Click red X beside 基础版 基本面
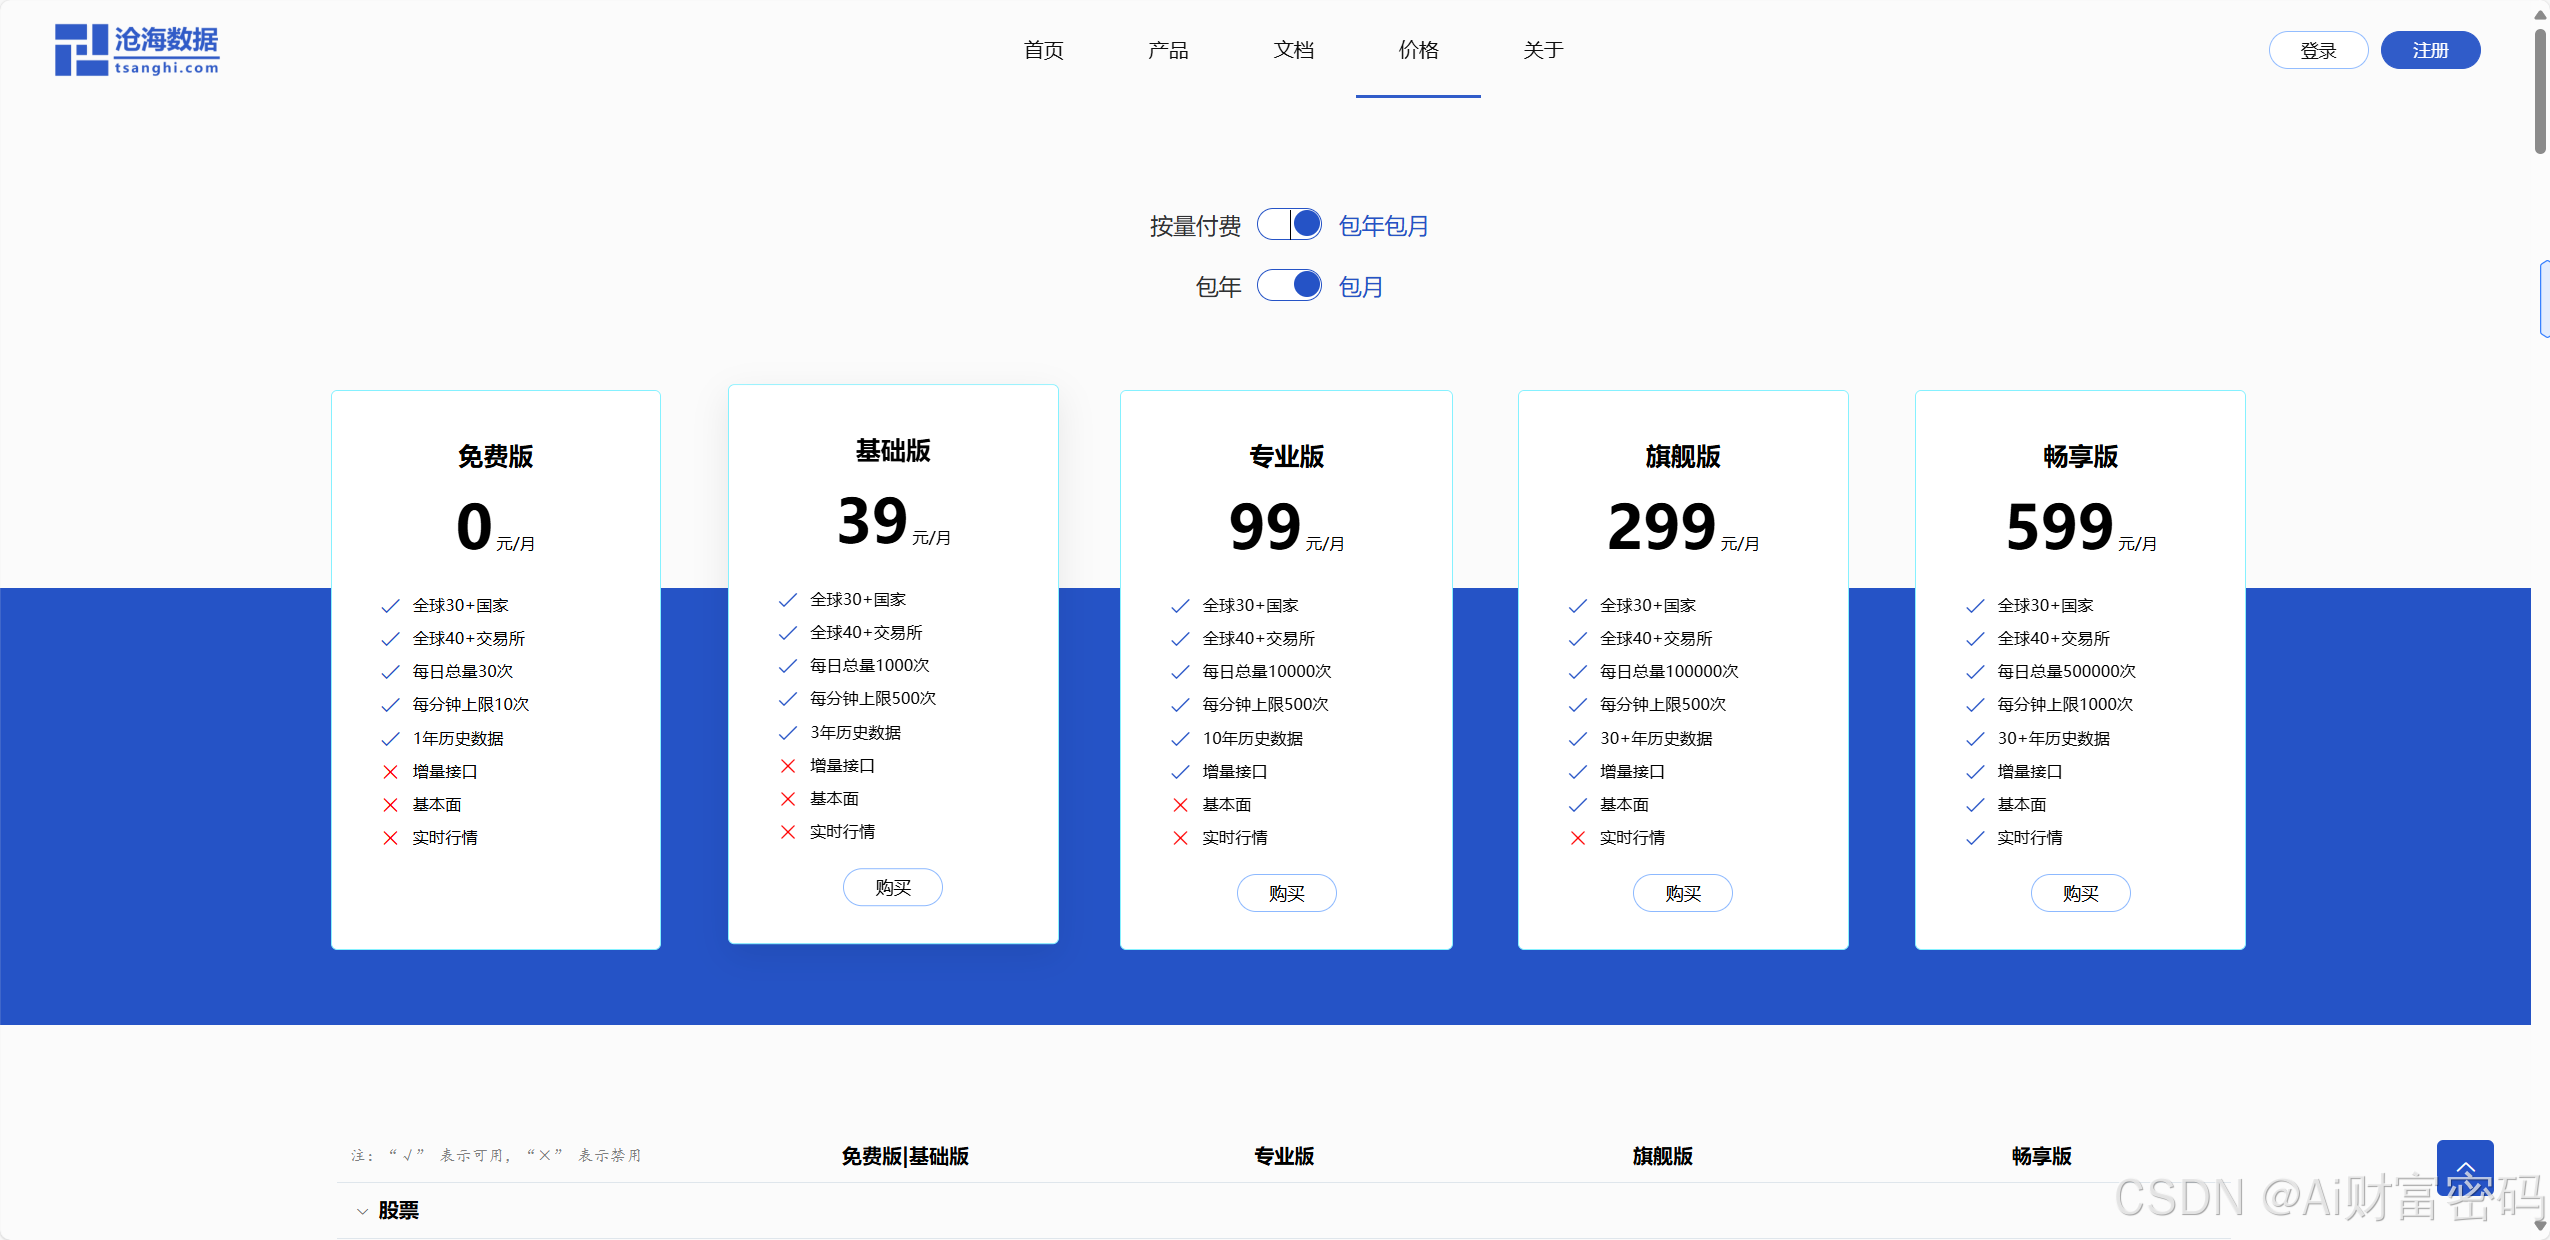This screenshot has width=2550, height=1240. click(x=787, y=799)
